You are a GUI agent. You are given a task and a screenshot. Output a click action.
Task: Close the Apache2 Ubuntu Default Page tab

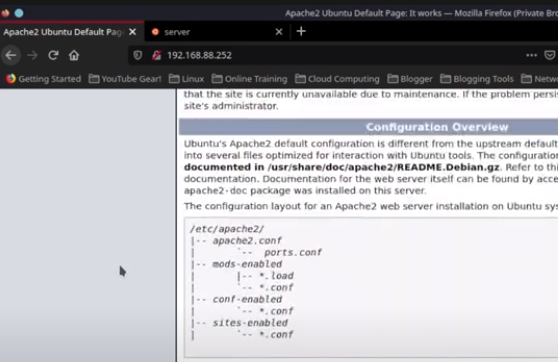[133, 32]
